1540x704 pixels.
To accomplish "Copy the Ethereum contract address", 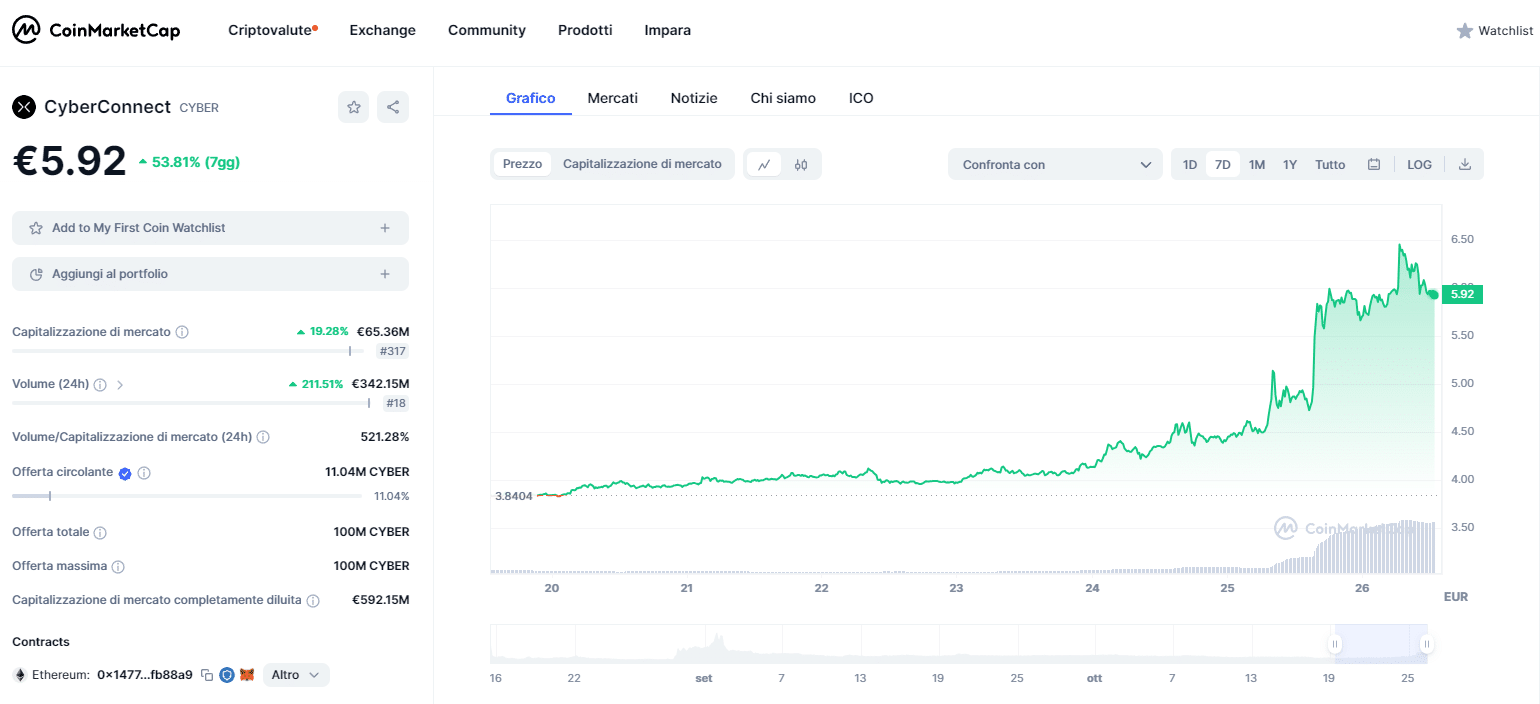I will tap(207, 675).
